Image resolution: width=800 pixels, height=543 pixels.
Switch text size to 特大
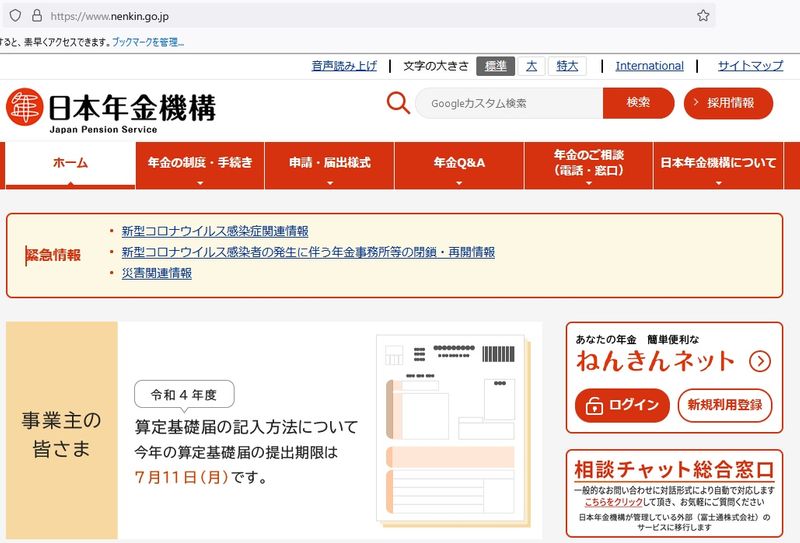click(x=567, y=66)
